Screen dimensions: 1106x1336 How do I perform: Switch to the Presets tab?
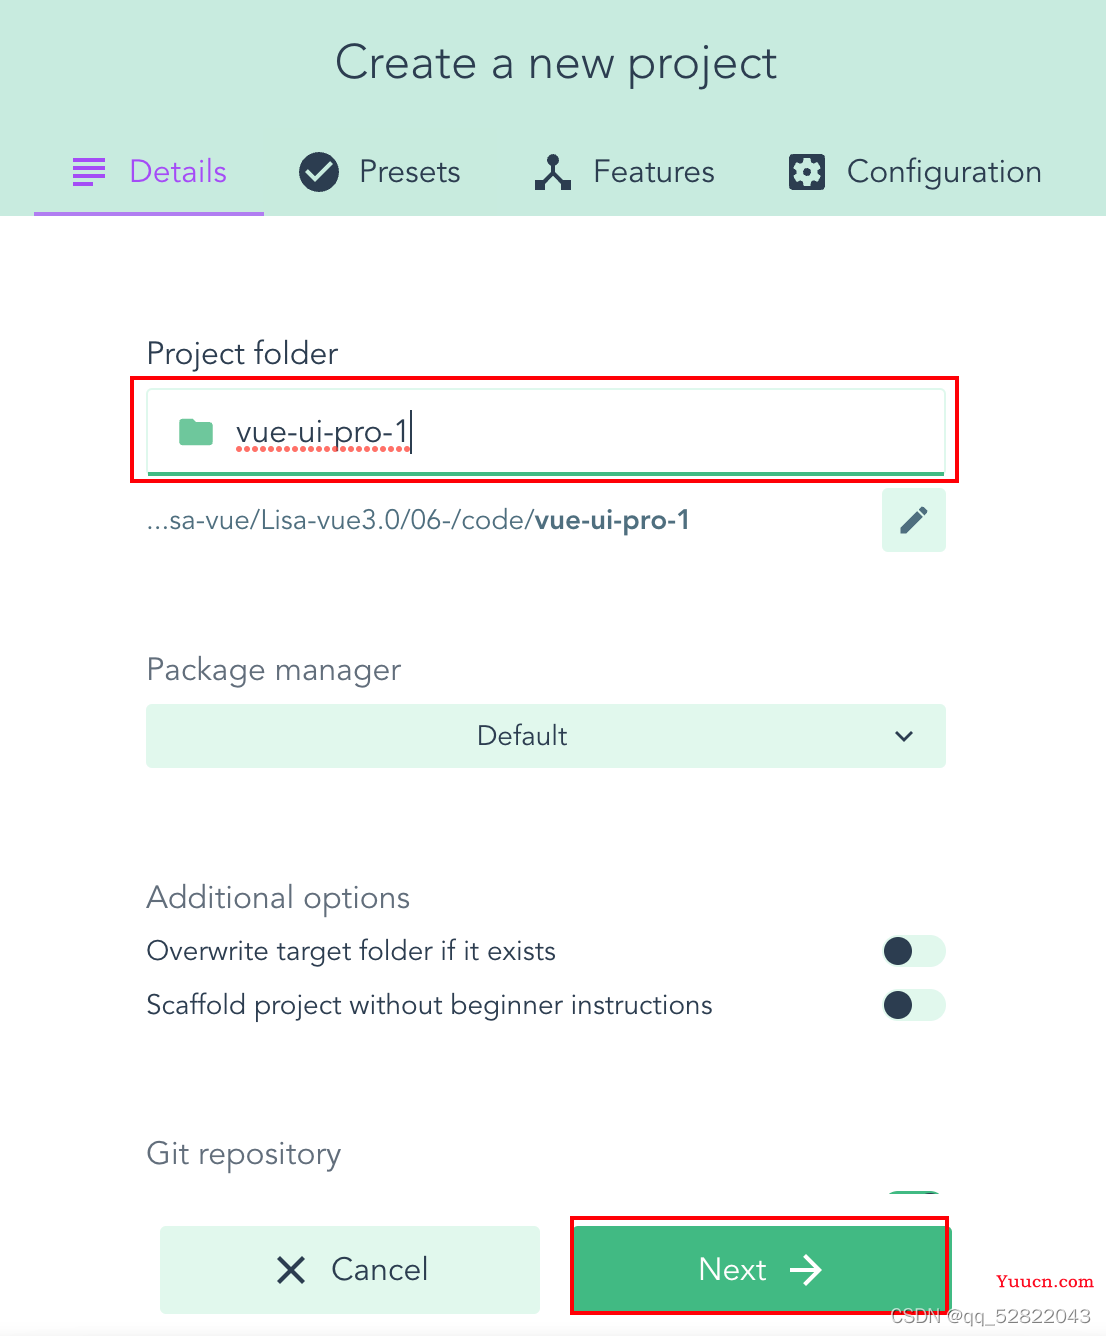point(380,172)
